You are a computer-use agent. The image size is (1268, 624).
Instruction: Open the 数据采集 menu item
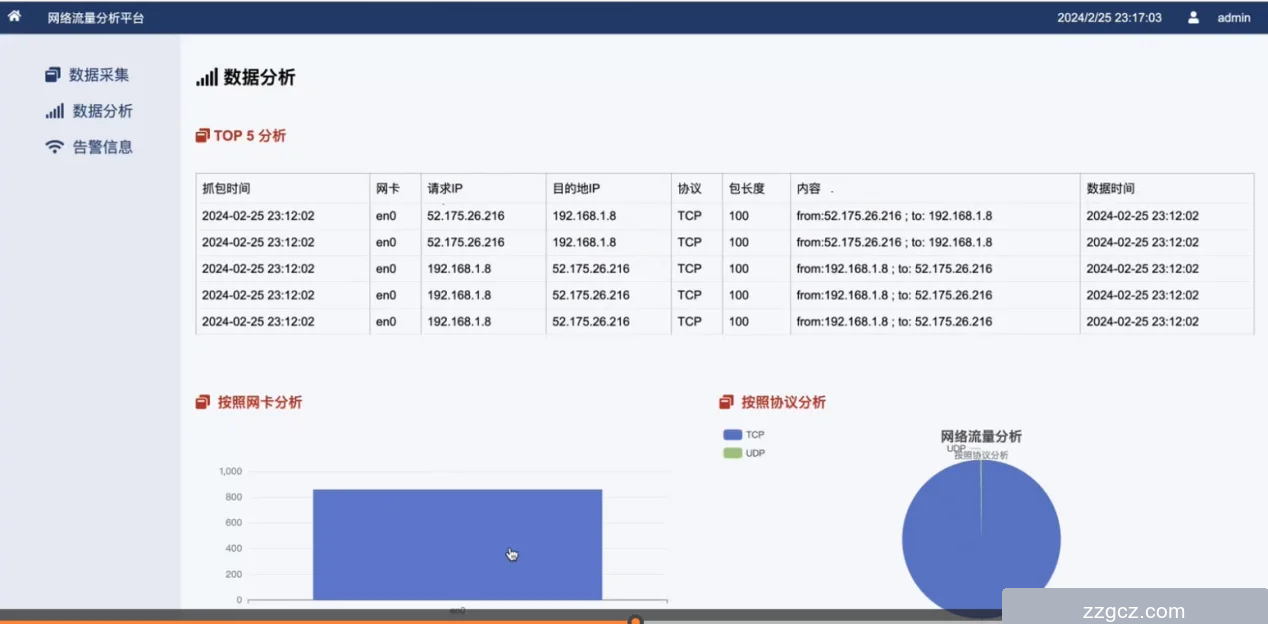(98, 75)
